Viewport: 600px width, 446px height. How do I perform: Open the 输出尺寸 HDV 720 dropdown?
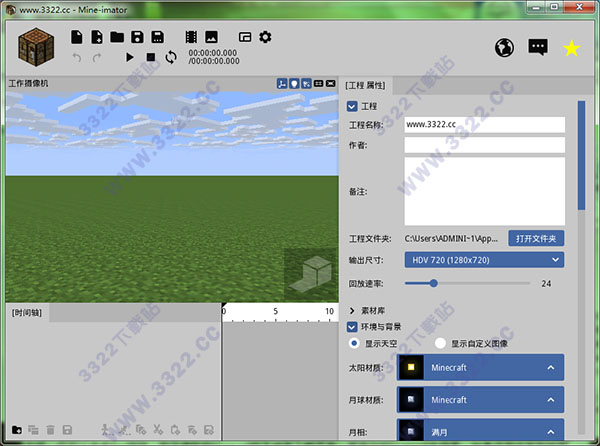coord(484,260)
